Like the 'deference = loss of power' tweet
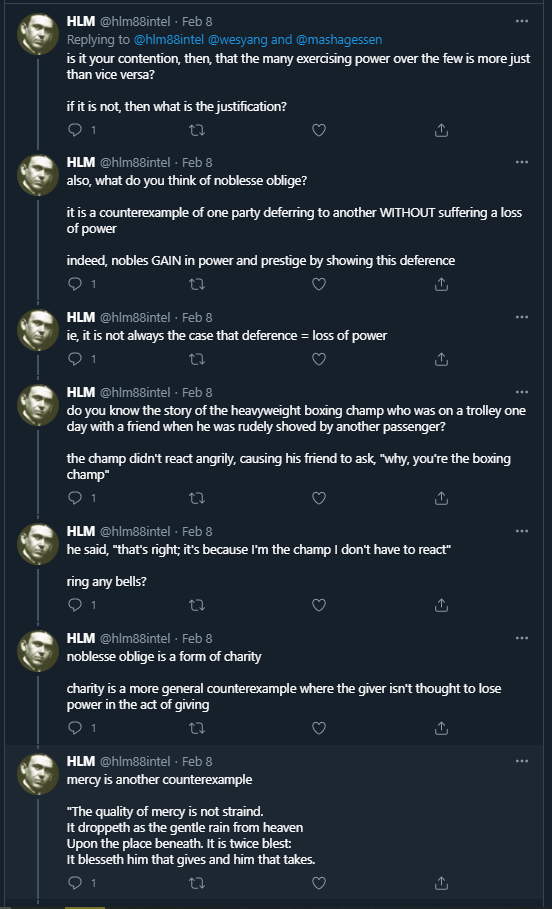The height and width of the screenshot is (909, 552). tap(319, 359)
